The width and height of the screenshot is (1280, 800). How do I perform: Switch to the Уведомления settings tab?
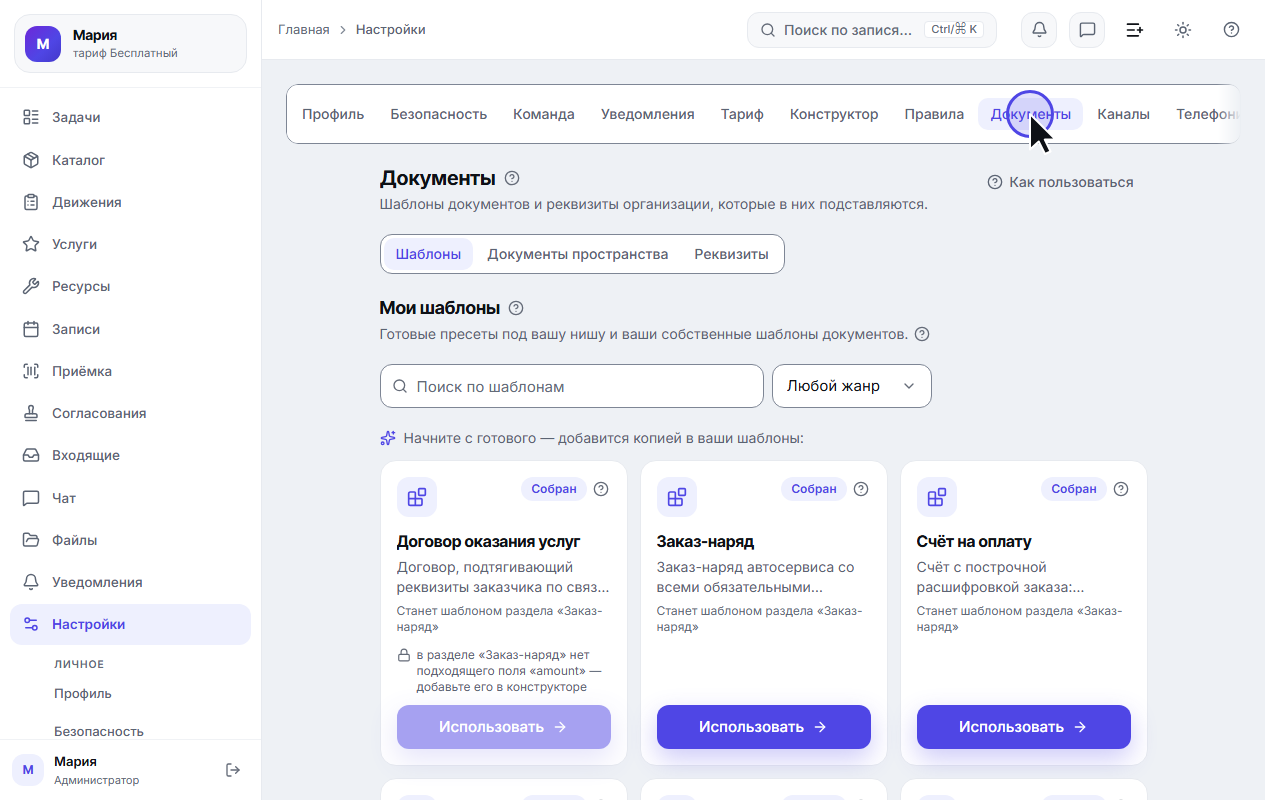pyautogui.click(x=648, y=114)
